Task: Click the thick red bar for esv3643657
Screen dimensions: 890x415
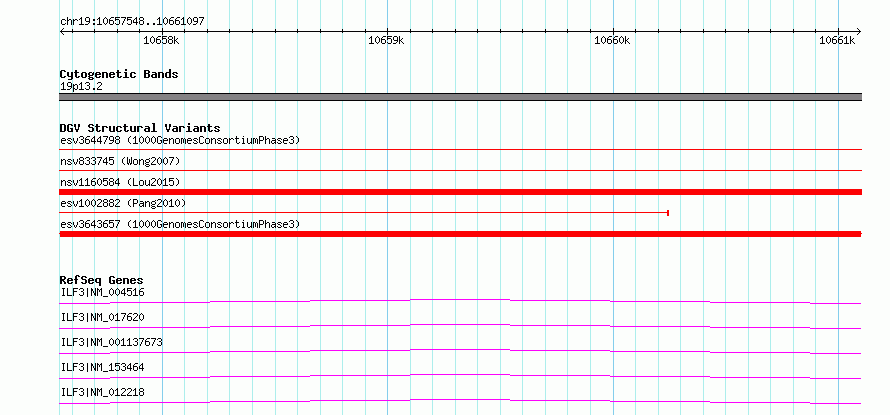Action: pyautogui.click(x=460, y=234)
